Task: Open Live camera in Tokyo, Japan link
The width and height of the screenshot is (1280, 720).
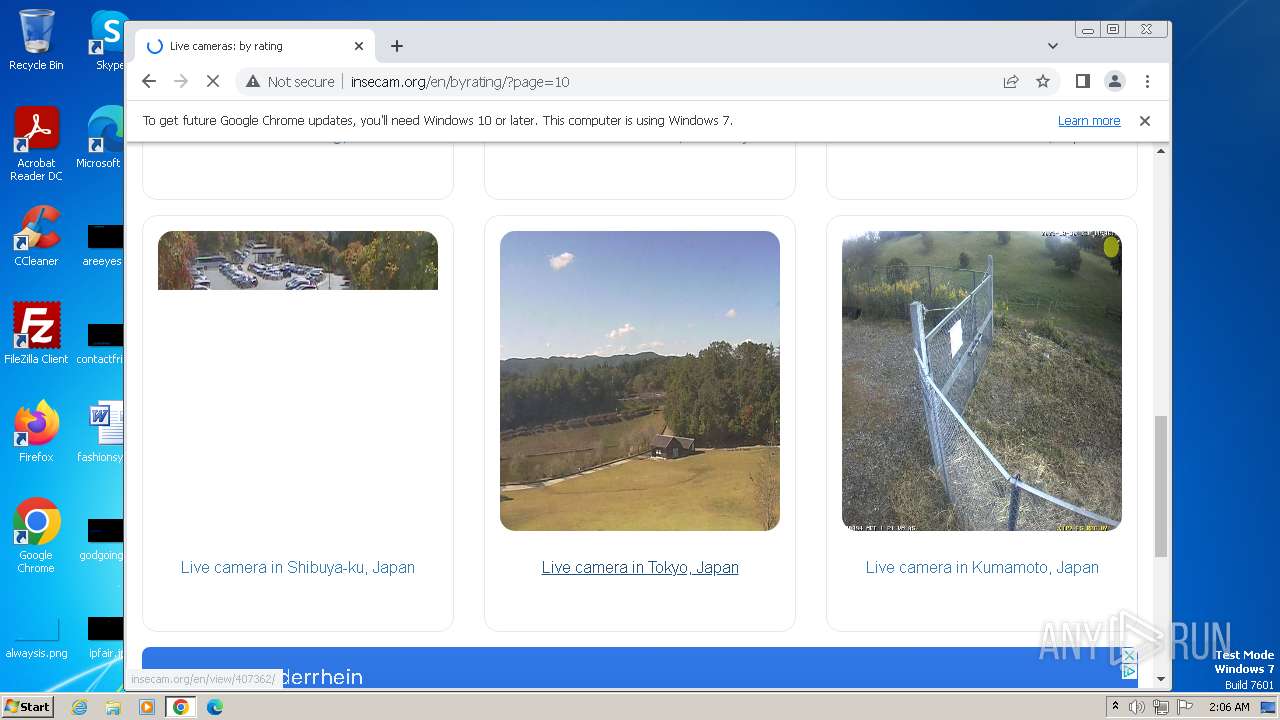Action: click(x=640, y=567)
